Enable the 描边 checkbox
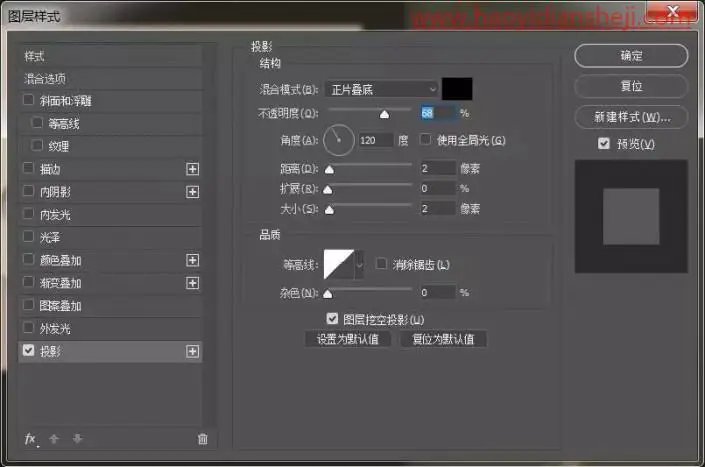The image size is (705, 467). (x=28, y=168)
